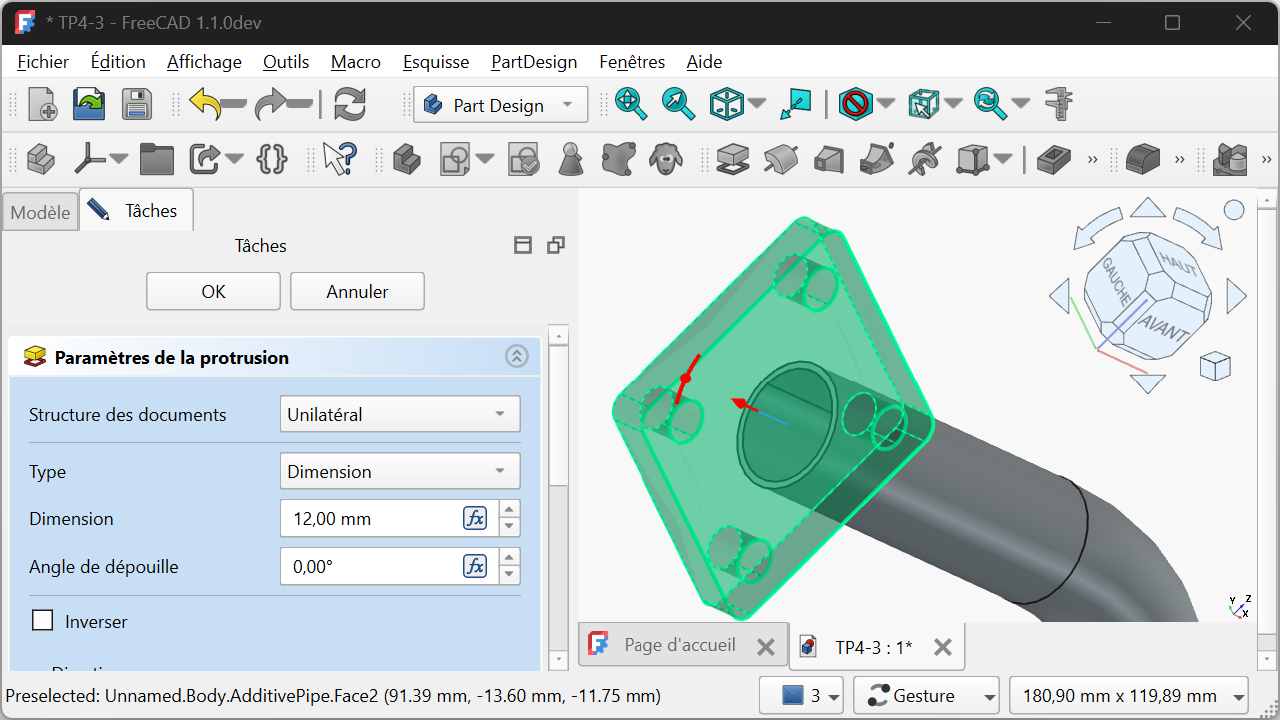This screenshot has width=1280, height=720.
Task: Open the Part Design workbench dropdown
Action: point(499,105)
